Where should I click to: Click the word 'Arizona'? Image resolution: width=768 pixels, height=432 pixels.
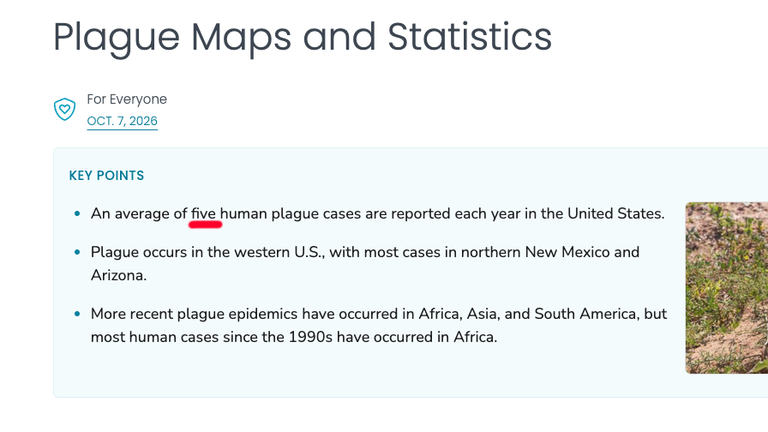(x=119, y=275)
